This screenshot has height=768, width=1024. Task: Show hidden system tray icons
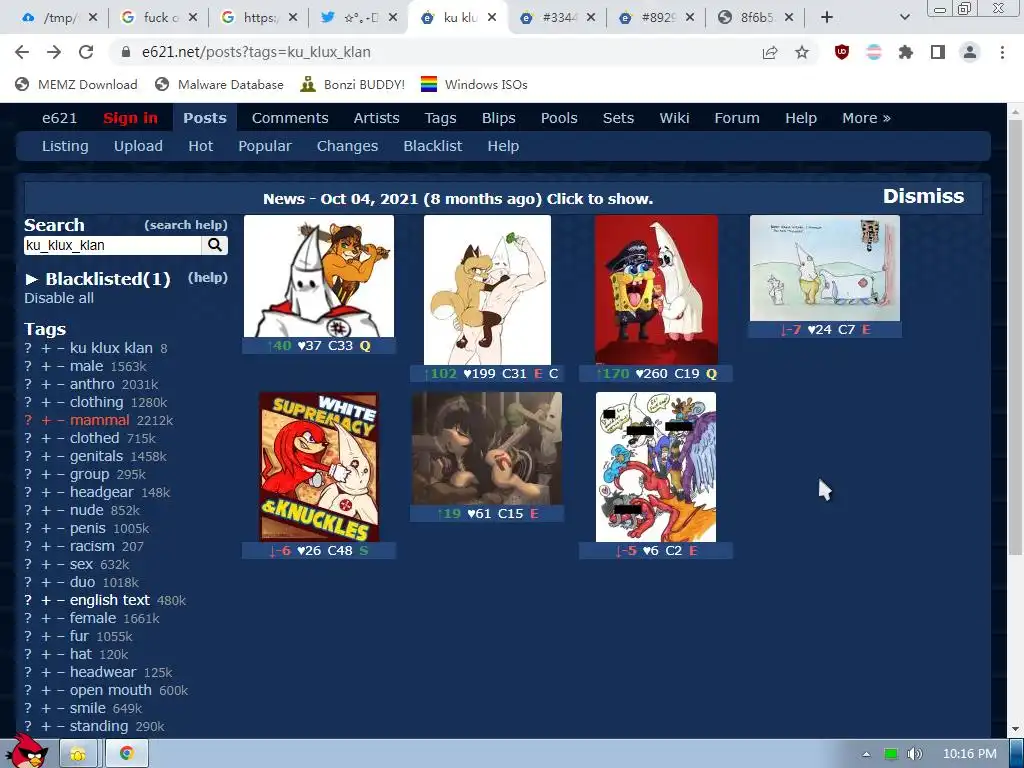click(x=866, y=754)
